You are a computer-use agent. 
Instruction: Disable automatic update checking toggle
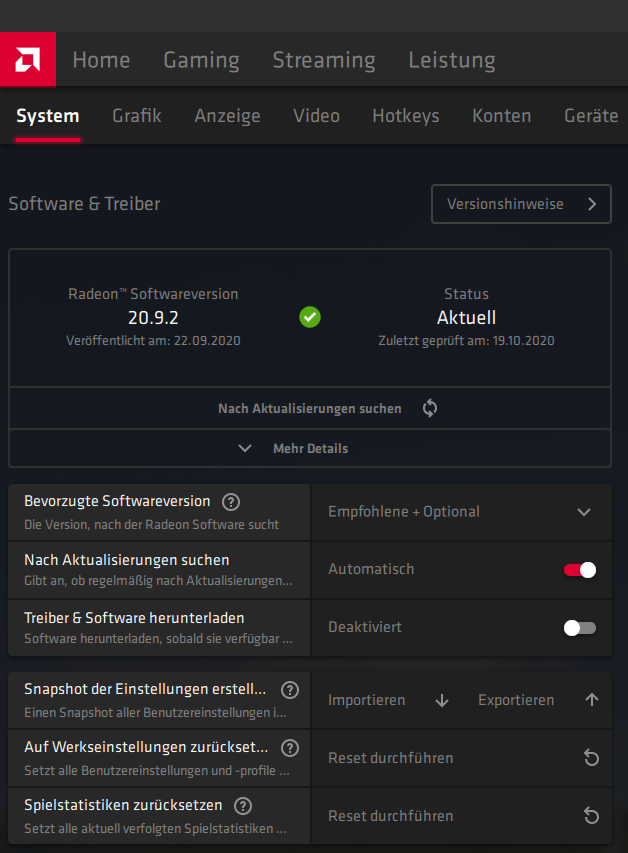[x=580, y=570]
